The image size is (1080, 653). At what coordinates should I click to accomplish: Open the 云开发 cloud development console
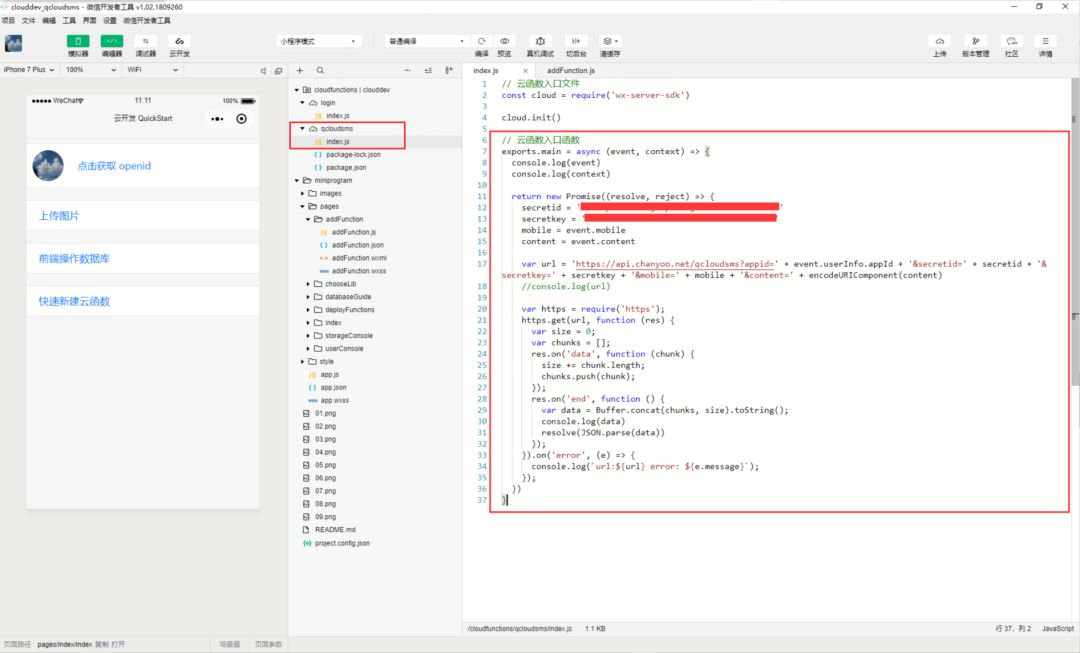(x=179, y=41)
